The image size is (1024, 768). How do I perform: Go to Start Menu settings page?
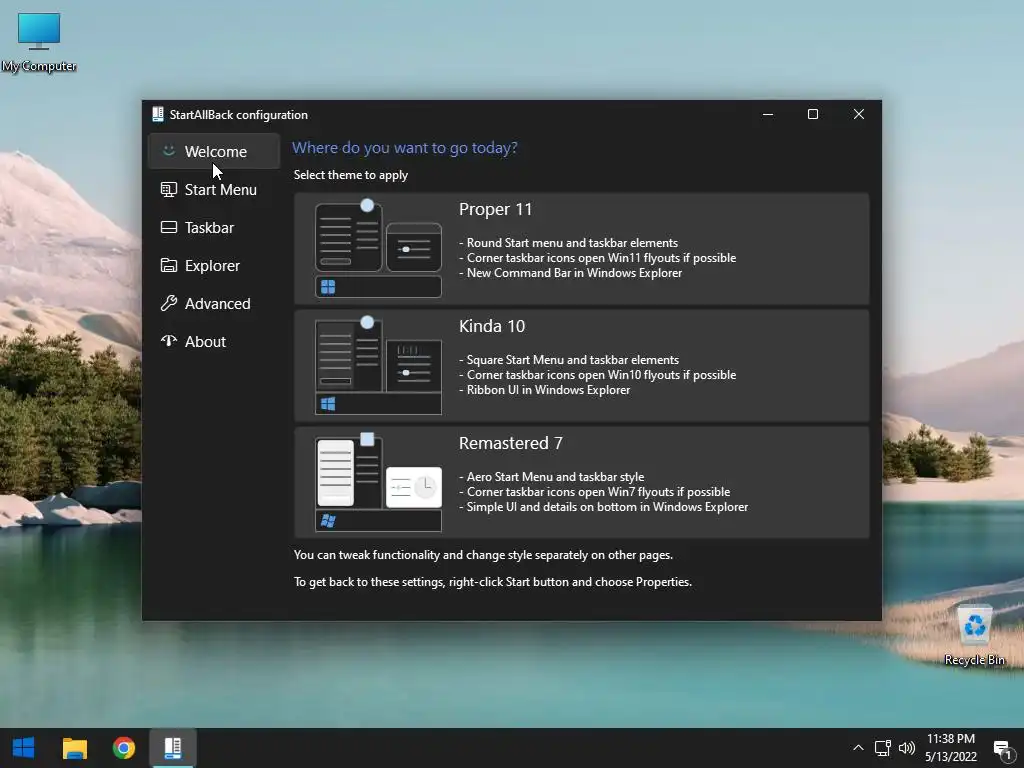point(214,189)
